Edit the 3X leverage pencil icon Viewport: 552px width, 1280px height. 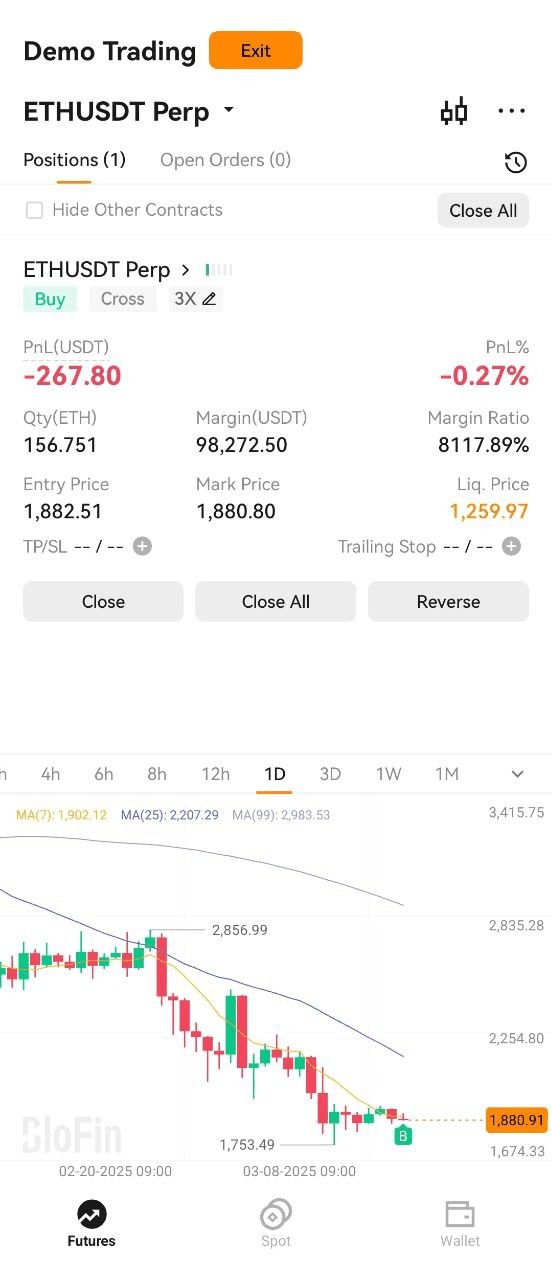pos(209,299)
